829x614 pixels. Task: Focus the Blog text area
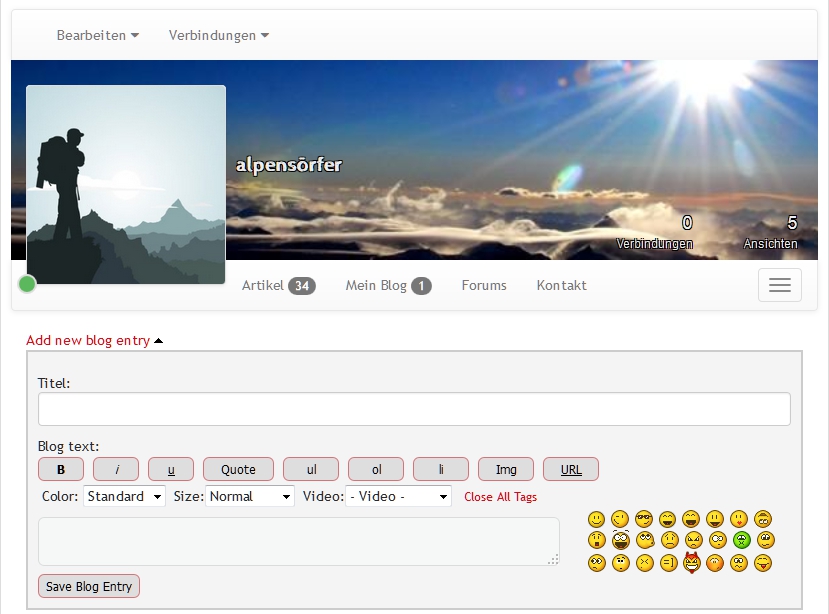[x=299, y=542]
